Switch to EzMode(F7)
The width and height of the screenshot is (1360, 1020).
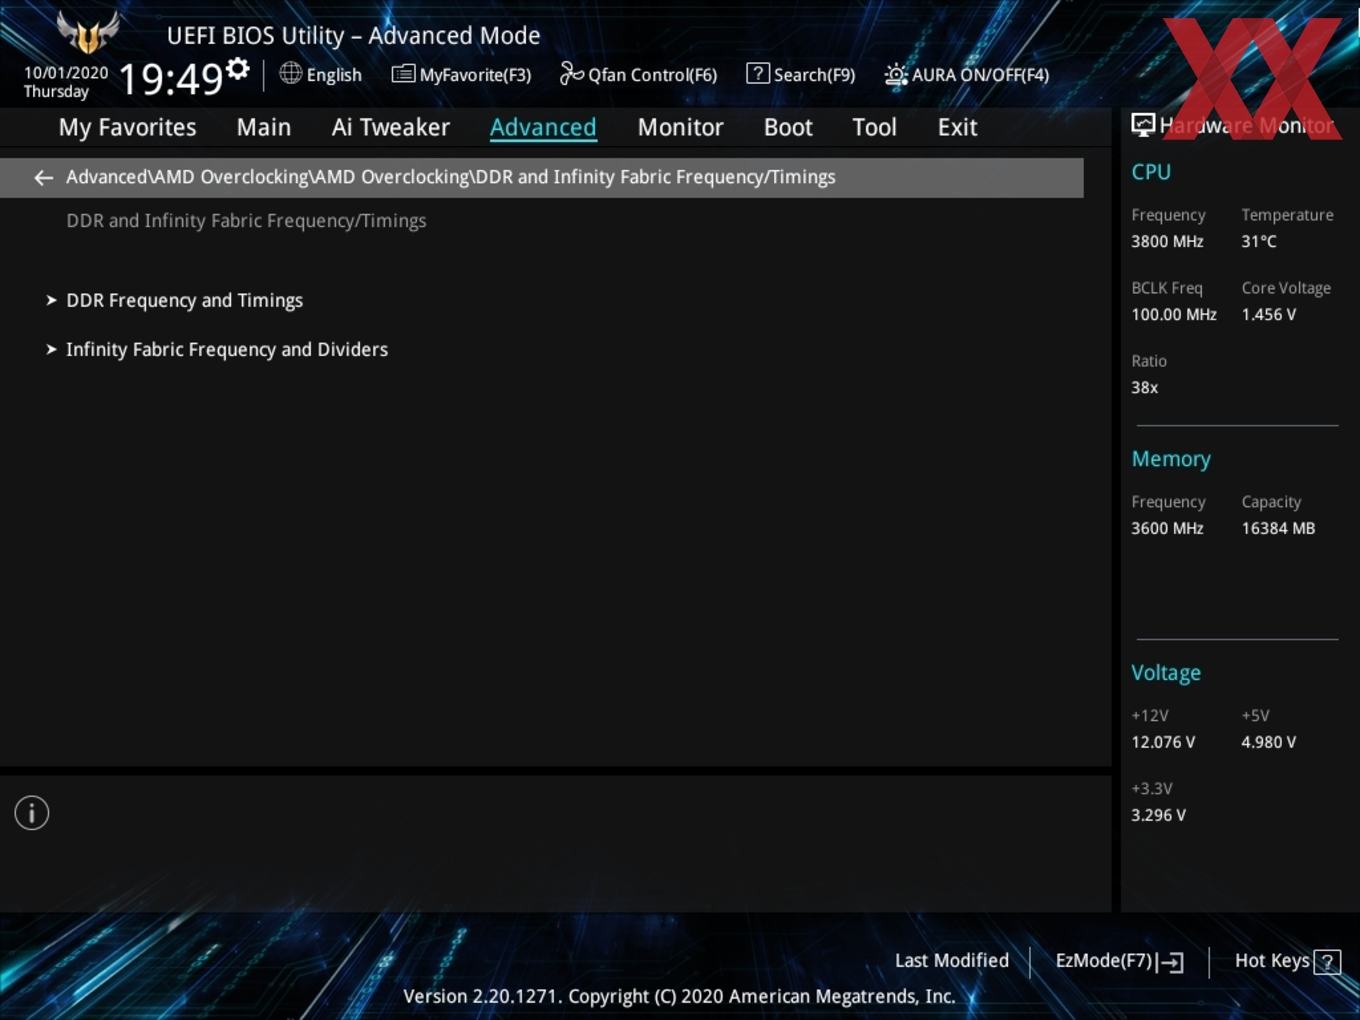coord(1104,960)
